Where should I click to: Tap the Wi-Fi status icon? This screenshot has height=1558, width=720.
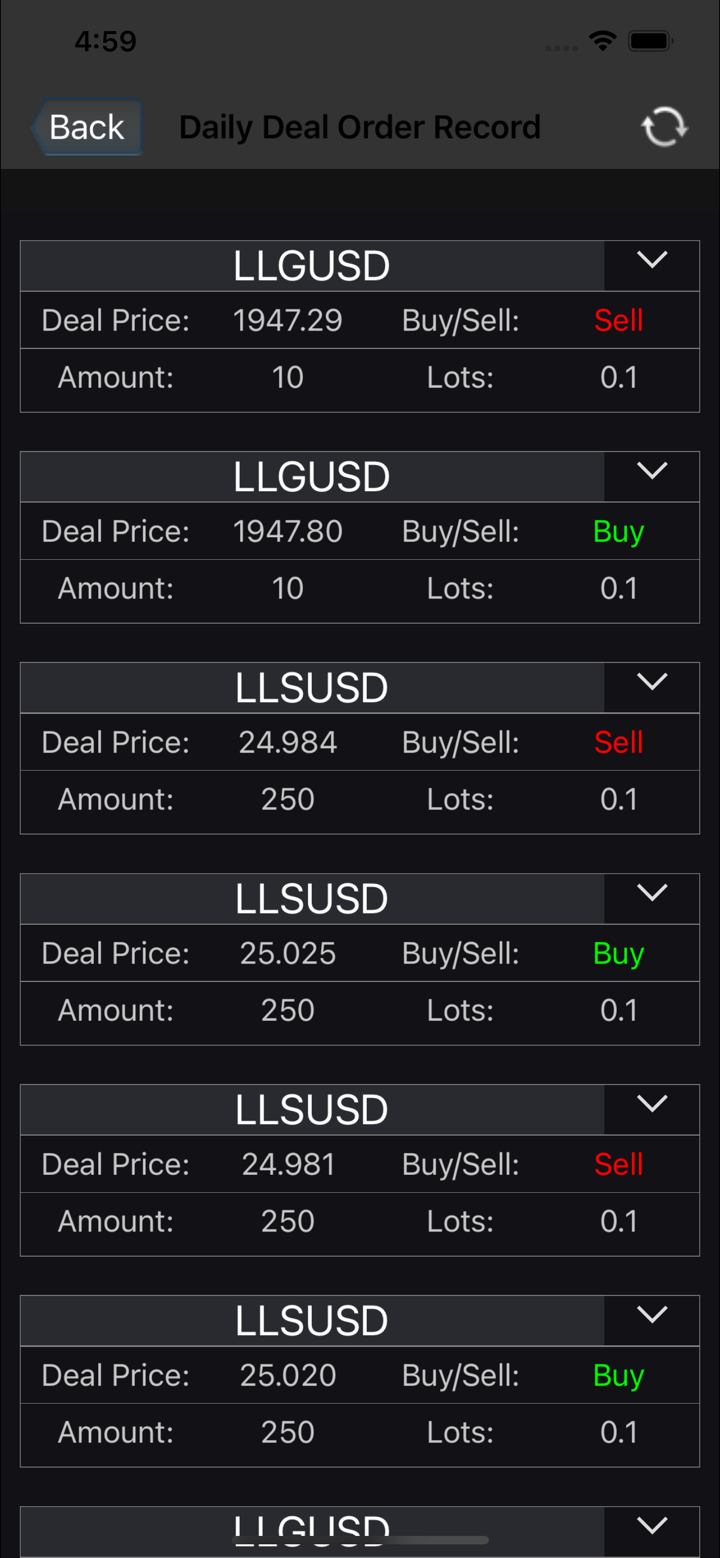(602, 41)
